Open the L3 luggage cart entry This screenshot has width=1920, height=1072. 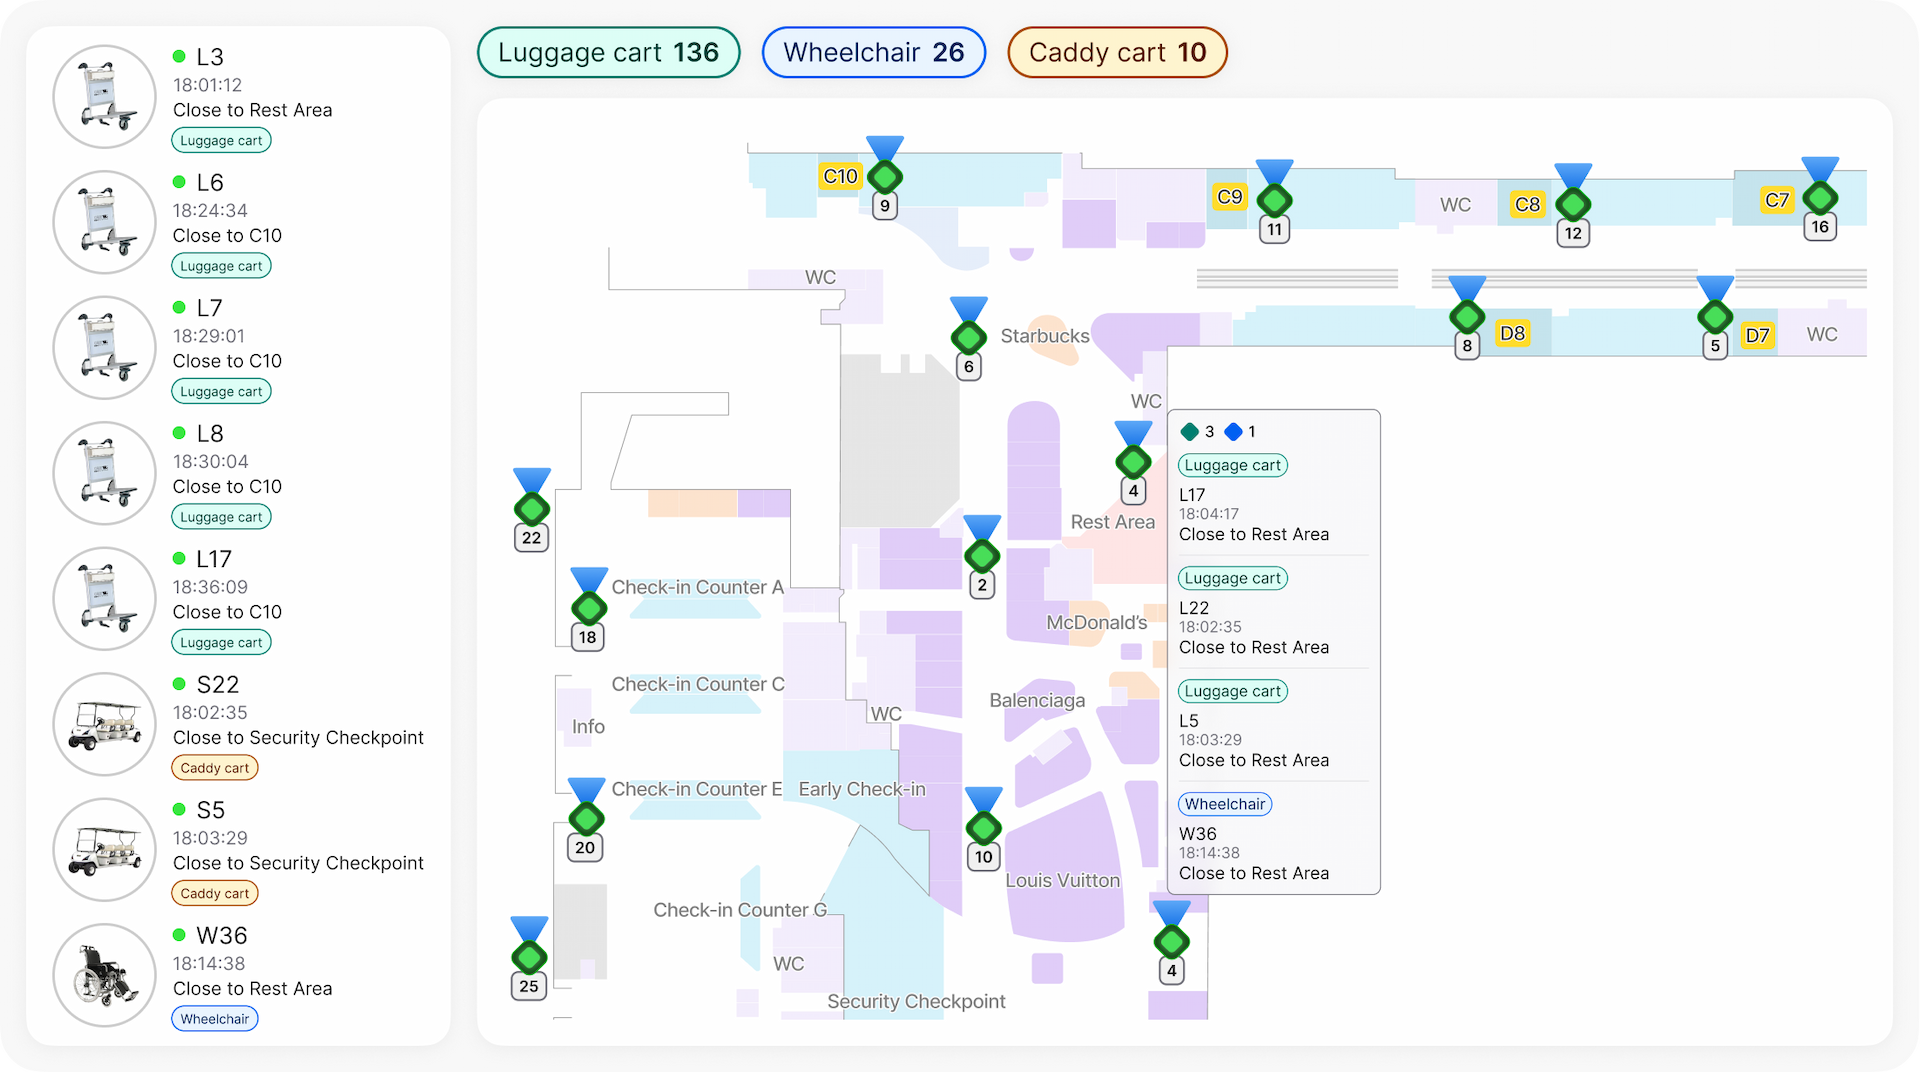(252, 97)
